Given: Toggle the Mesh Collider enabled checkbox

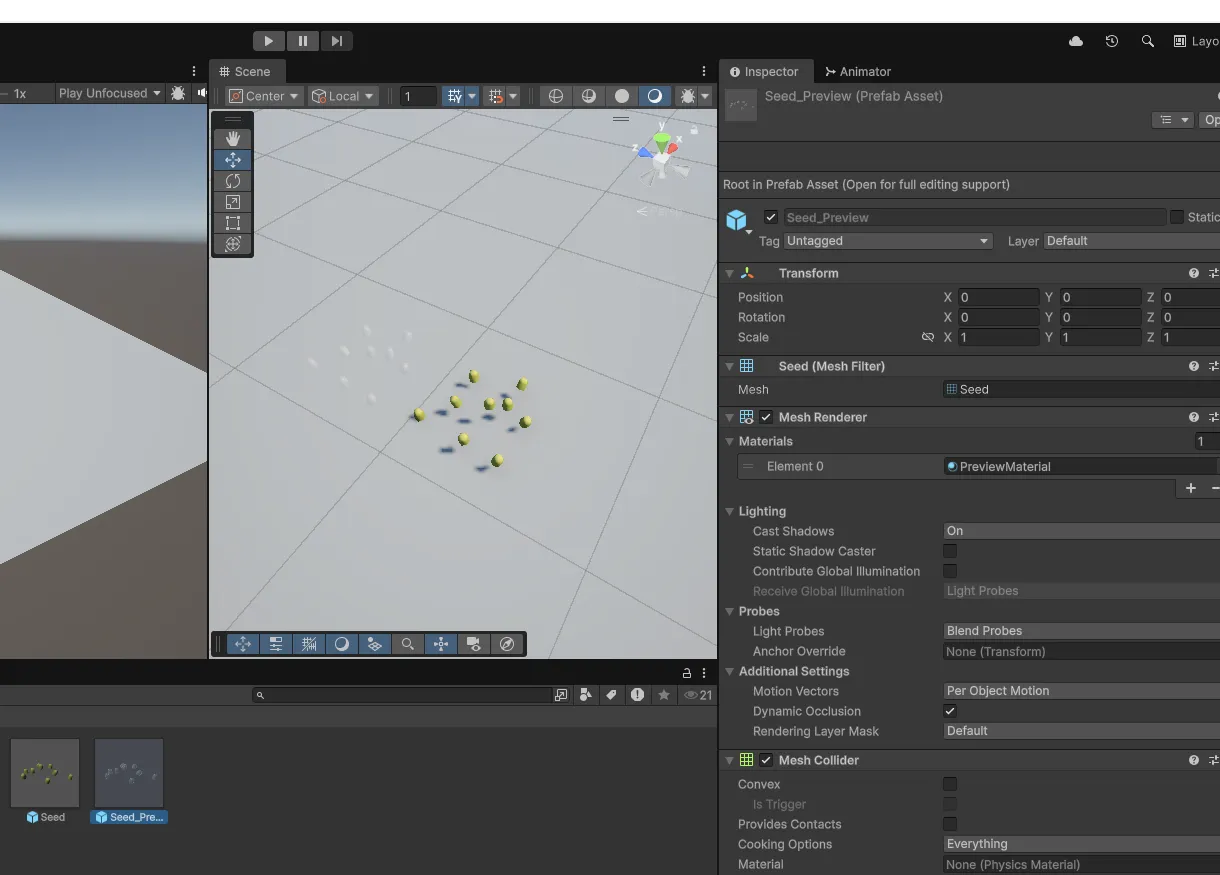Looking at the screenshot, I should pos(766,760).
